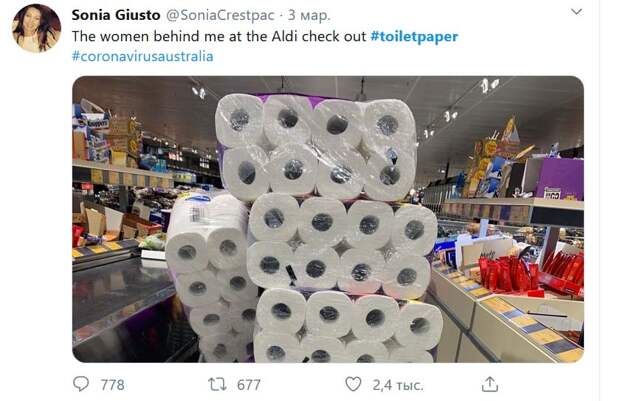The image size is (620, 401).
Task: View the 2,4 тыс. likes count
Action: pyautogui.click(x=398, y=385)
